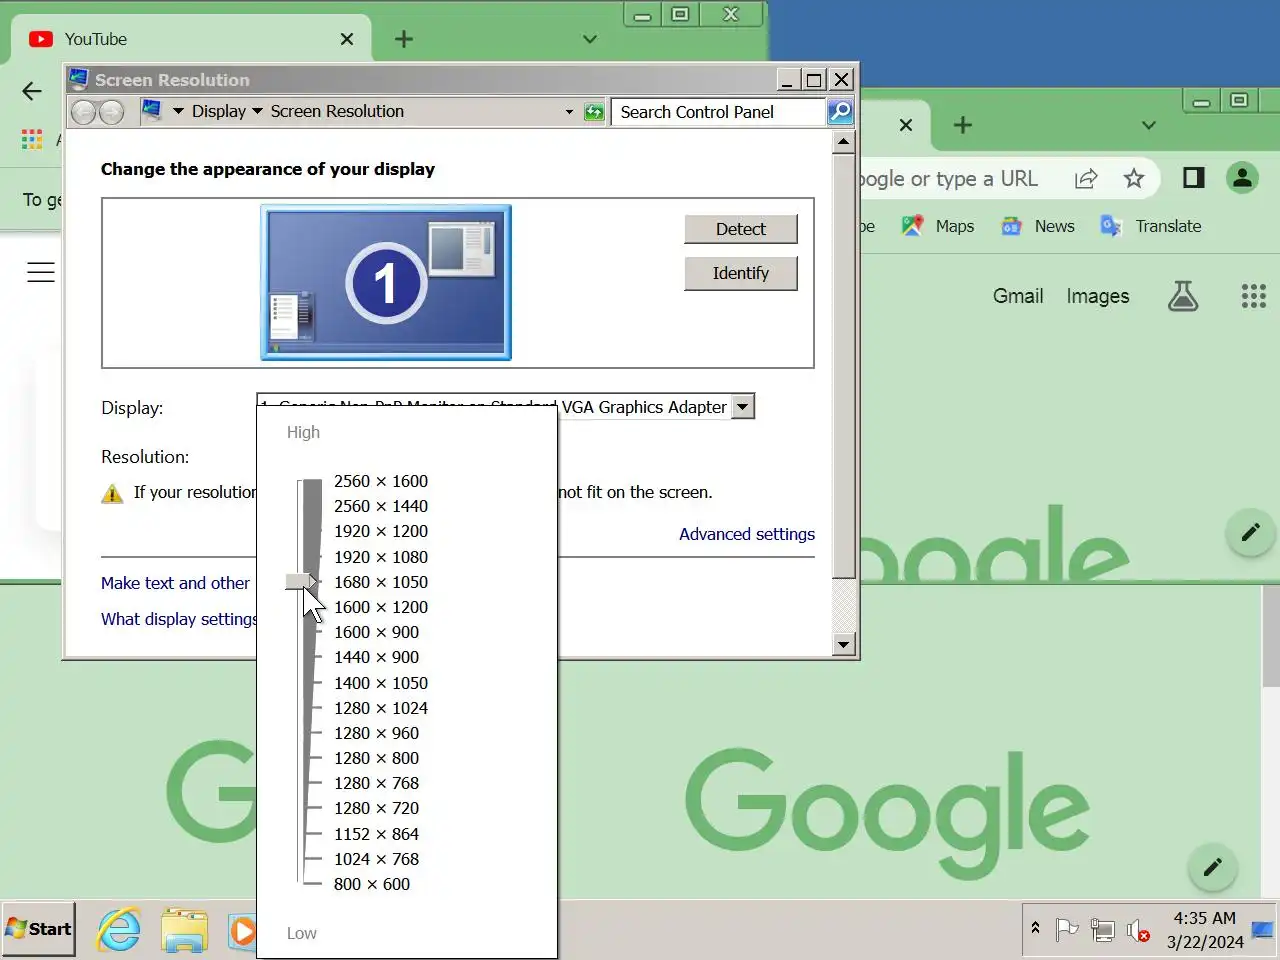Select resolution slider thumb handle

point(300,581)
